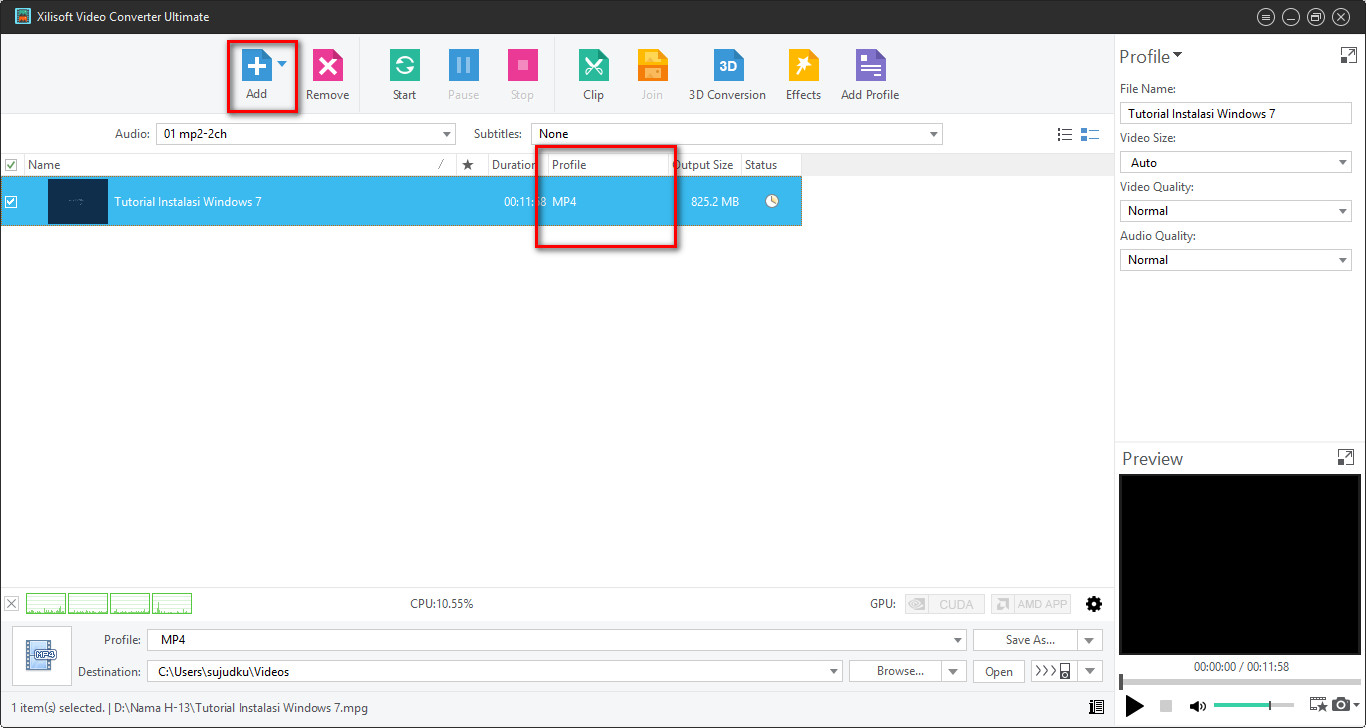
Task: Toggle CUDA GPU acceleration
Action: pyautogui.click(x=944, y=604)
